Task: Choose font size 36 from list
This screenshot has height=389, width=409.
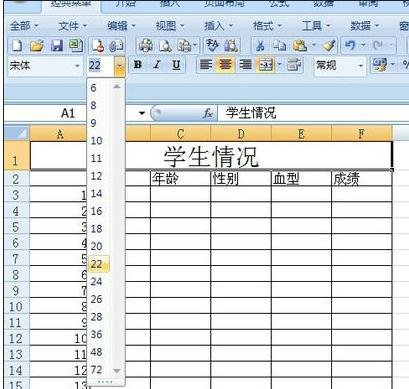Action: pos(96,334)
